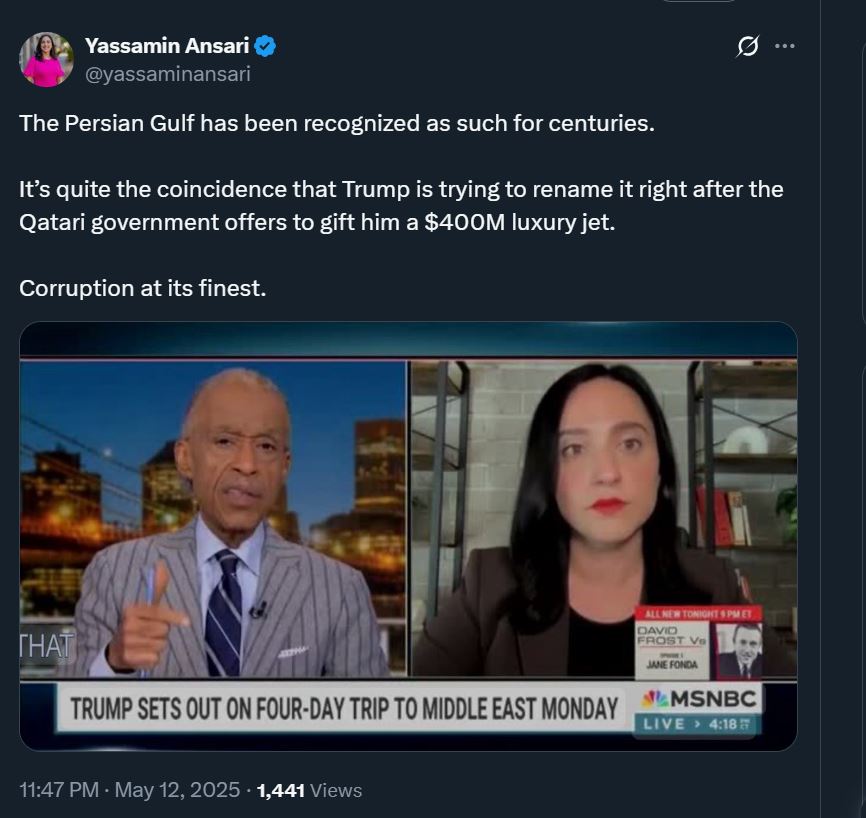Open the three-dot more options menu
The width and height of the screenshot is (866, 818).
coord(785,46)
